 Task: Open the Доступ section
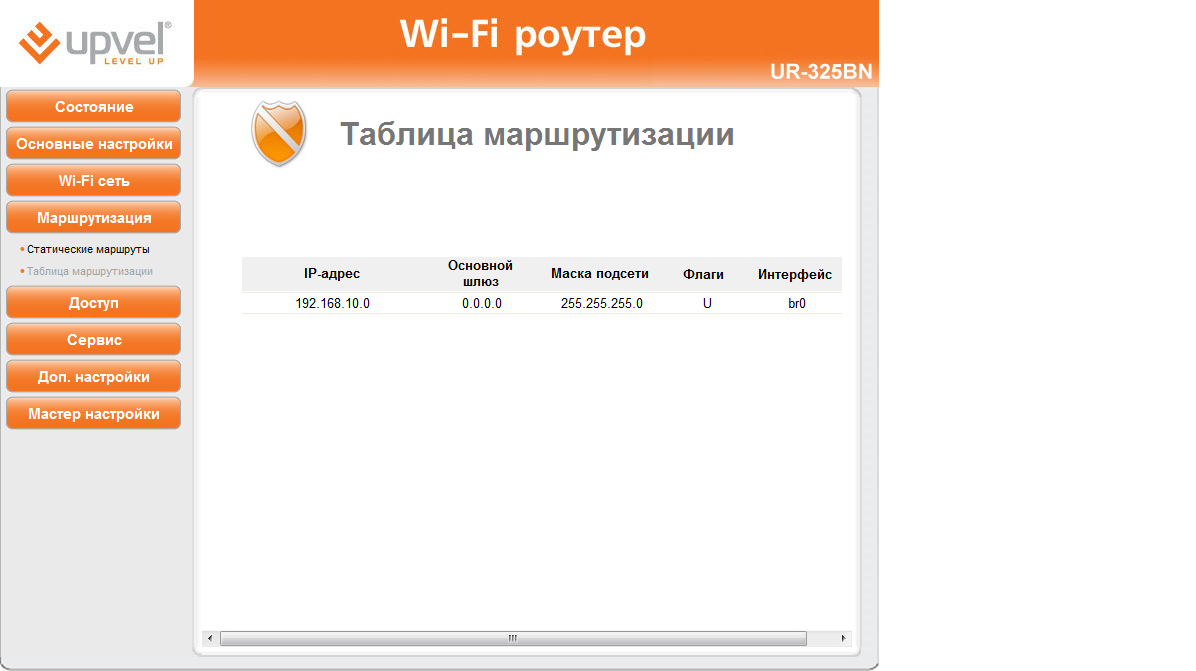point(94,303)
